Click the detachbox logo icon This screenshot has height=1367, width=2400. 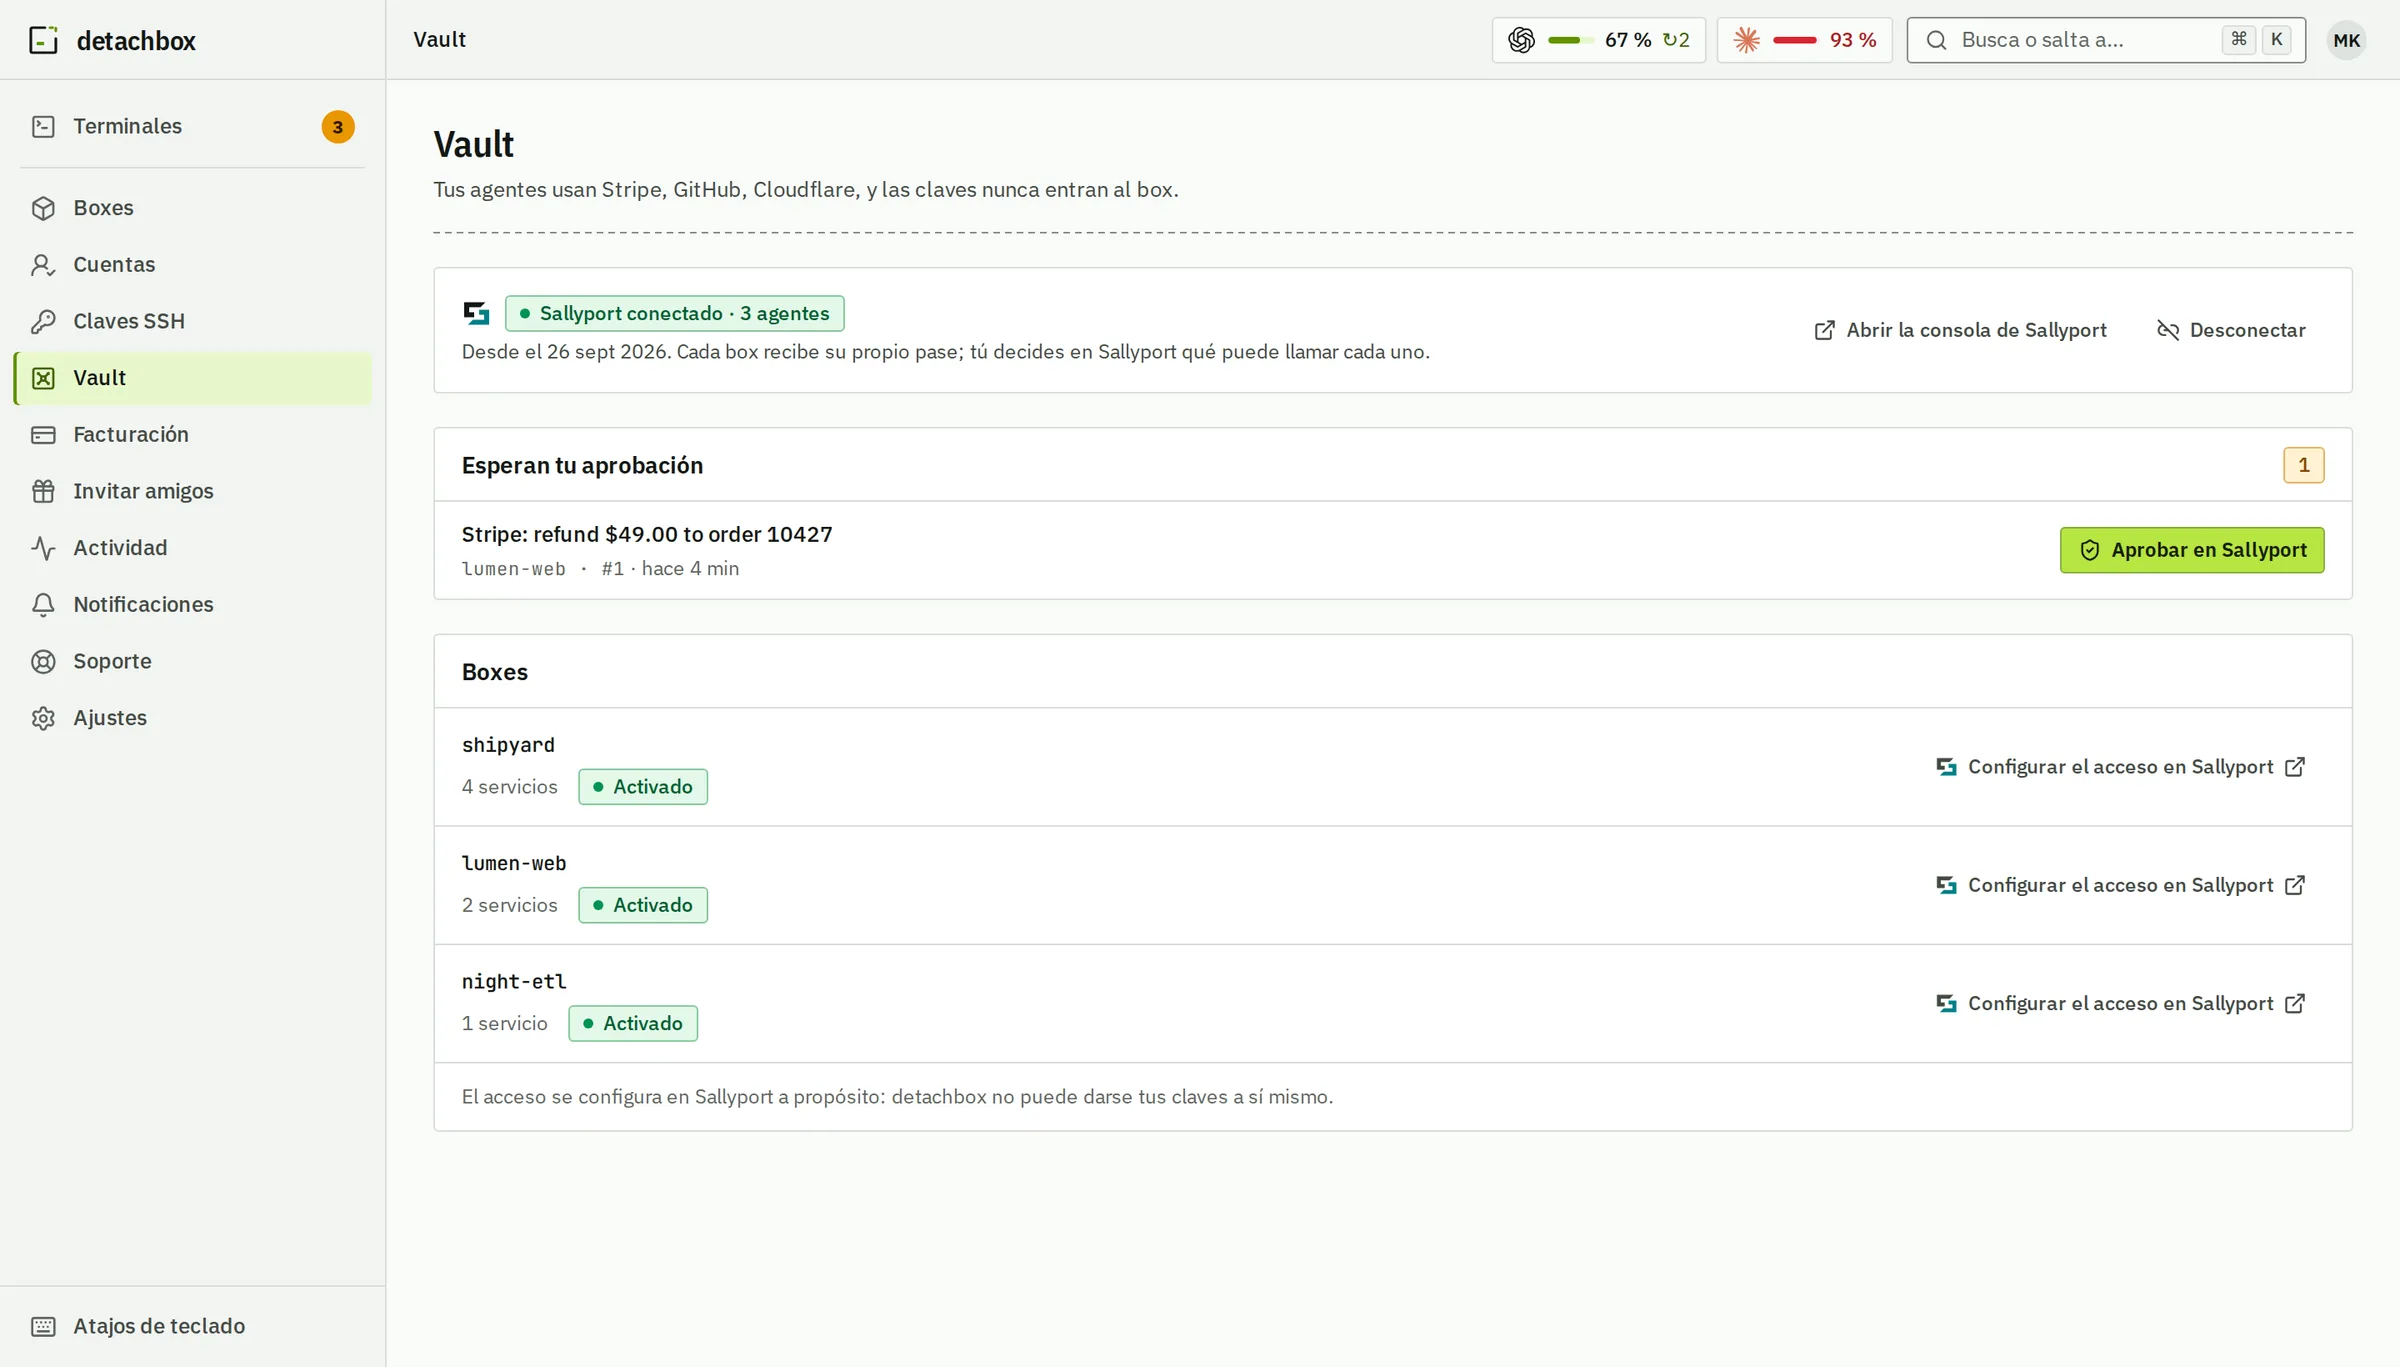[x=43, y=40]
